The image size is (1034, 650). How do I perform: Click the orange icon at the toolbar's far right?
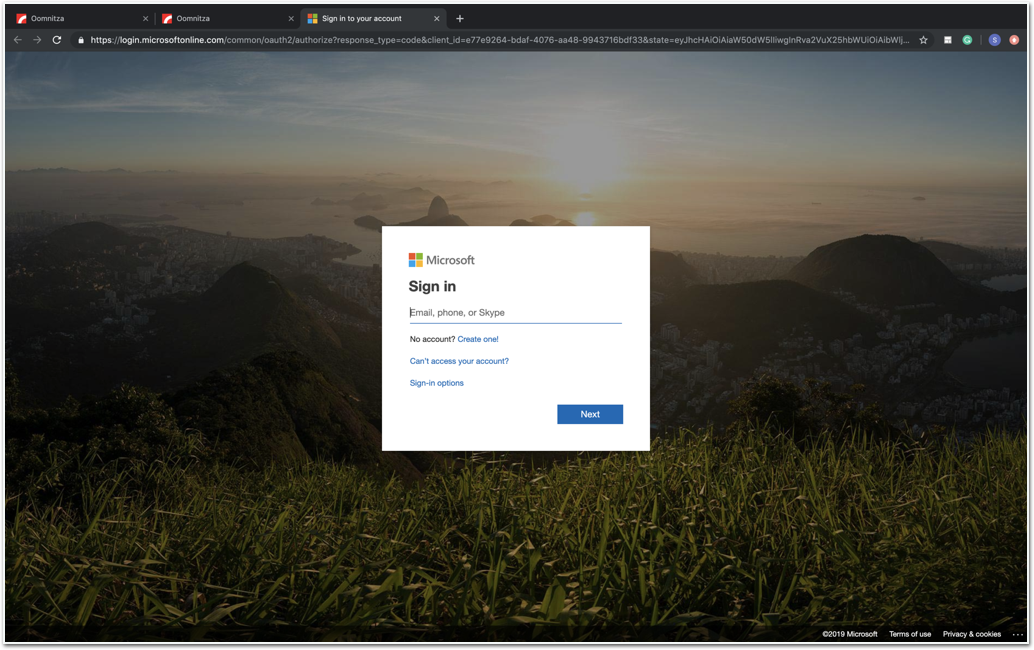coord(1014,40)
